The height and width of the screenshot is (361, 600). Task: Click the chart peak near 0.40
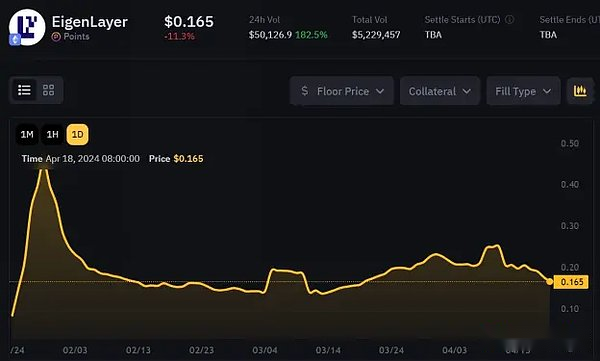point(43,170)
